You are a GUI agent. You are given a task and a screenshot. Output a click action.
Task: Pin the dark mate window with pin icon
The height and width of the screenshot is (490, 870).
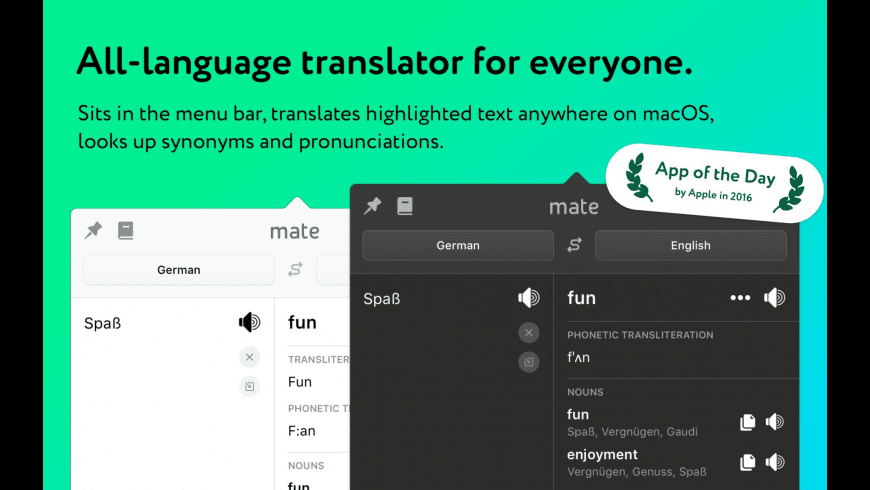pos(372,206)
